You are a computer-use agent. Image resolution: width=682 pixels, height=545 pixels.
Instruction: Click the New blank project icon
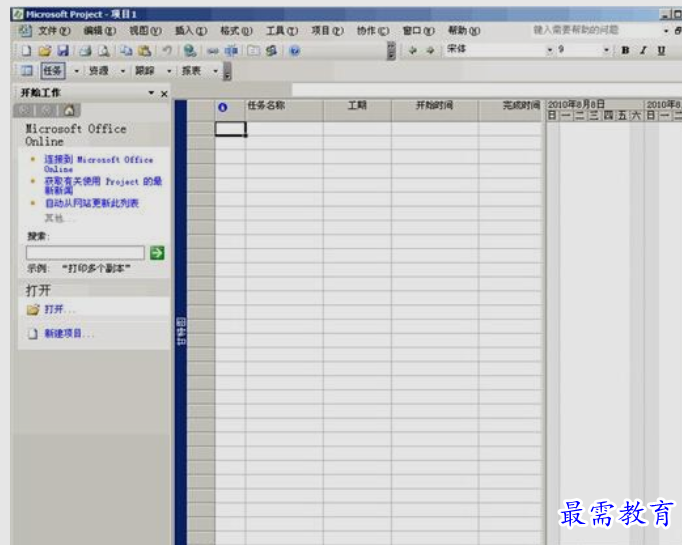(26, 51)
